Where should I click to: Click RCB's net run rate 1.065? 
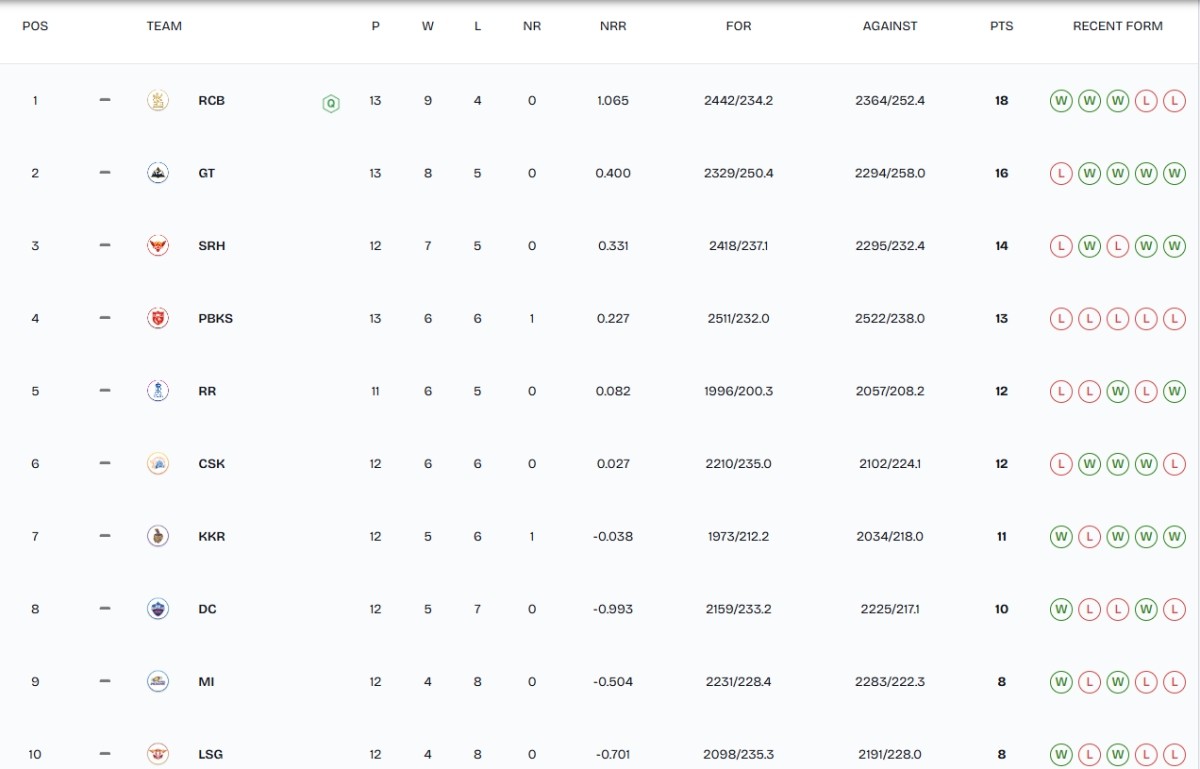click(613, 100)
